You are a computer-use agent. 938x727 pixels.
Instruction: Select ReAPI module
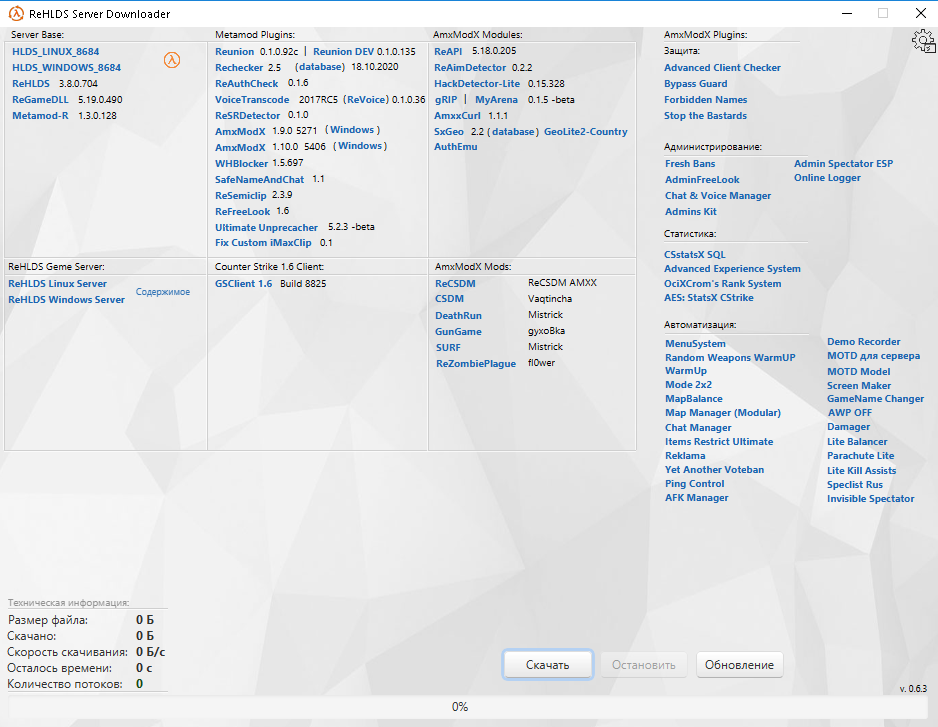[x=448, y=51]
